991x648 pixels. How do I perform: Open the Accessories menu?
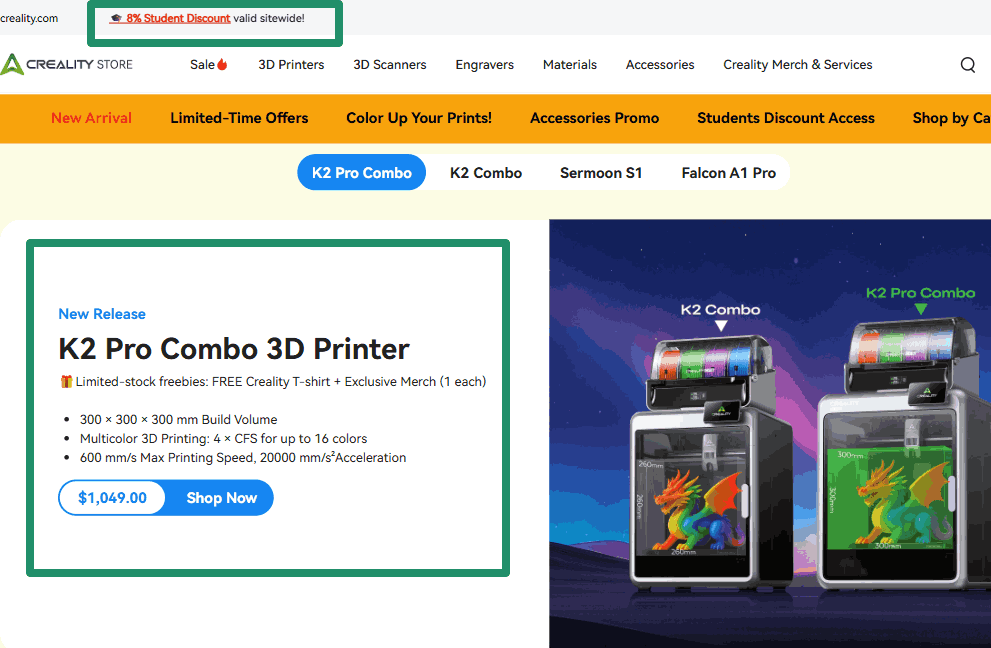point(660,64)
